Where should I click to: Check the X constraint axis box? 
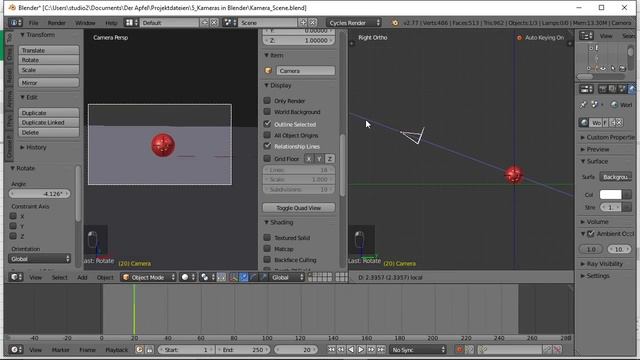tap(13, 216)
